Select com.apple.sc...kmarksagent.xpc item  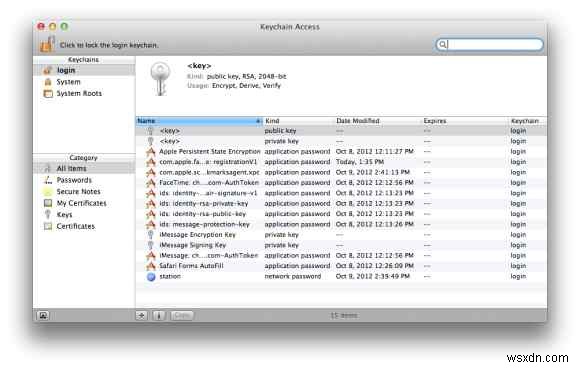tap(341, 172)
